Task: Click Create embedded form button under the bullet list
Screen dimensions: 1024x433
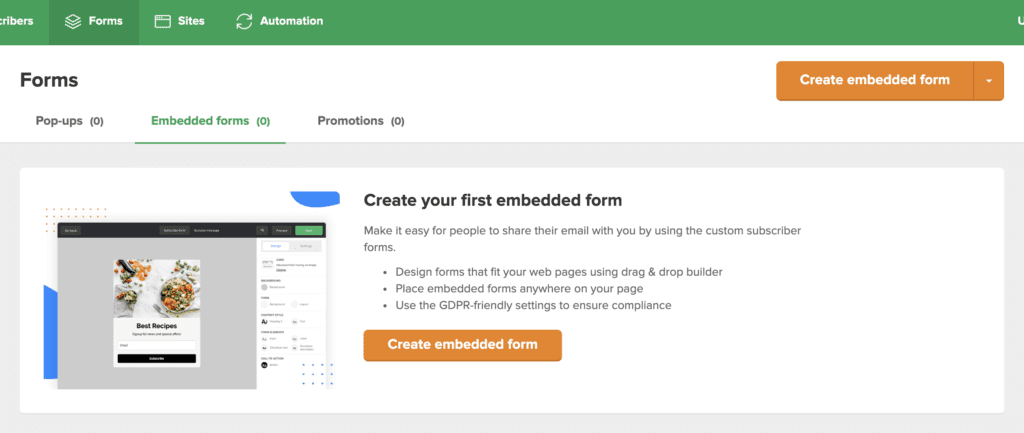Action: (x=462, y=345)
